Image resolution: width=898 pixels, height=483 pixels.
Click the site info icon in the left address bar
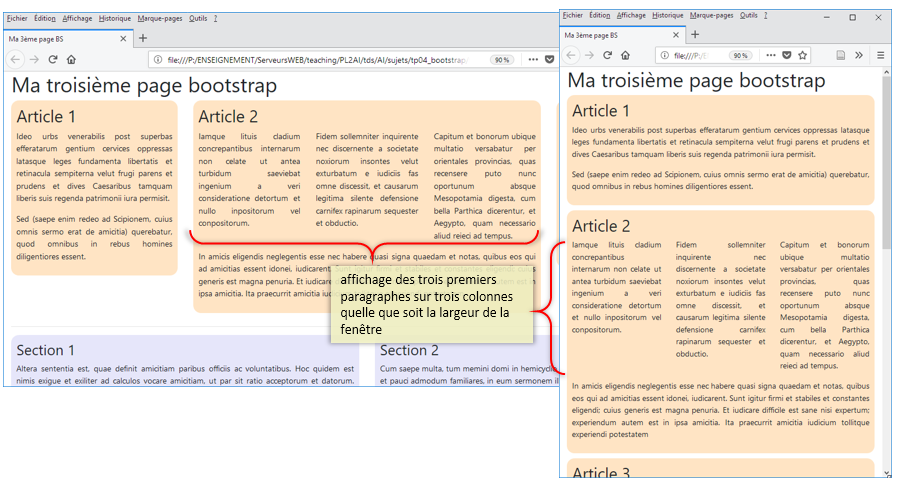tap(157, 60)
